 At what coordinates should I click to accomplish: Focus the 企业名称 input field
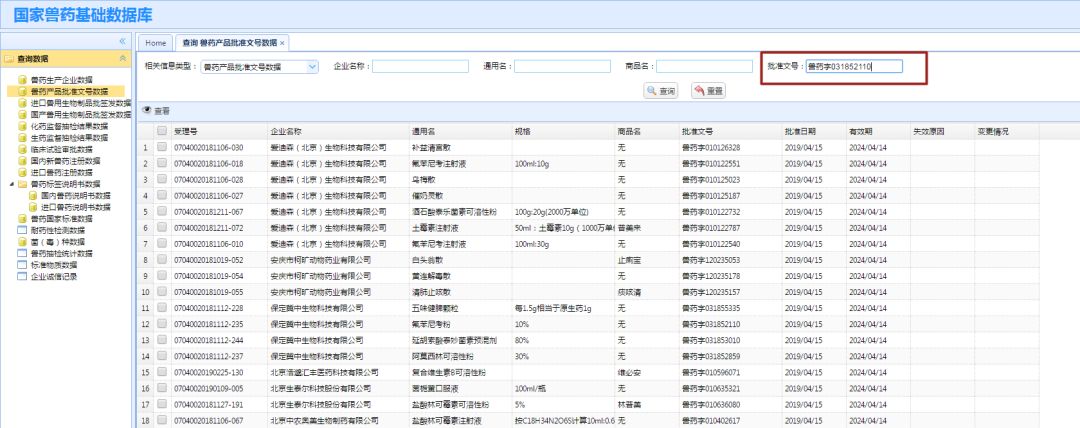(420, 67)
